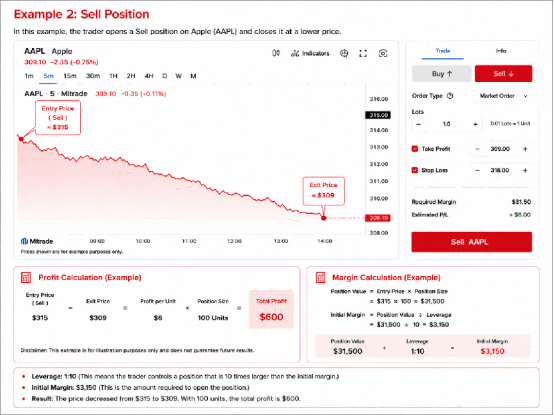Increase Lots with the plus stepper

pos(475,124)
